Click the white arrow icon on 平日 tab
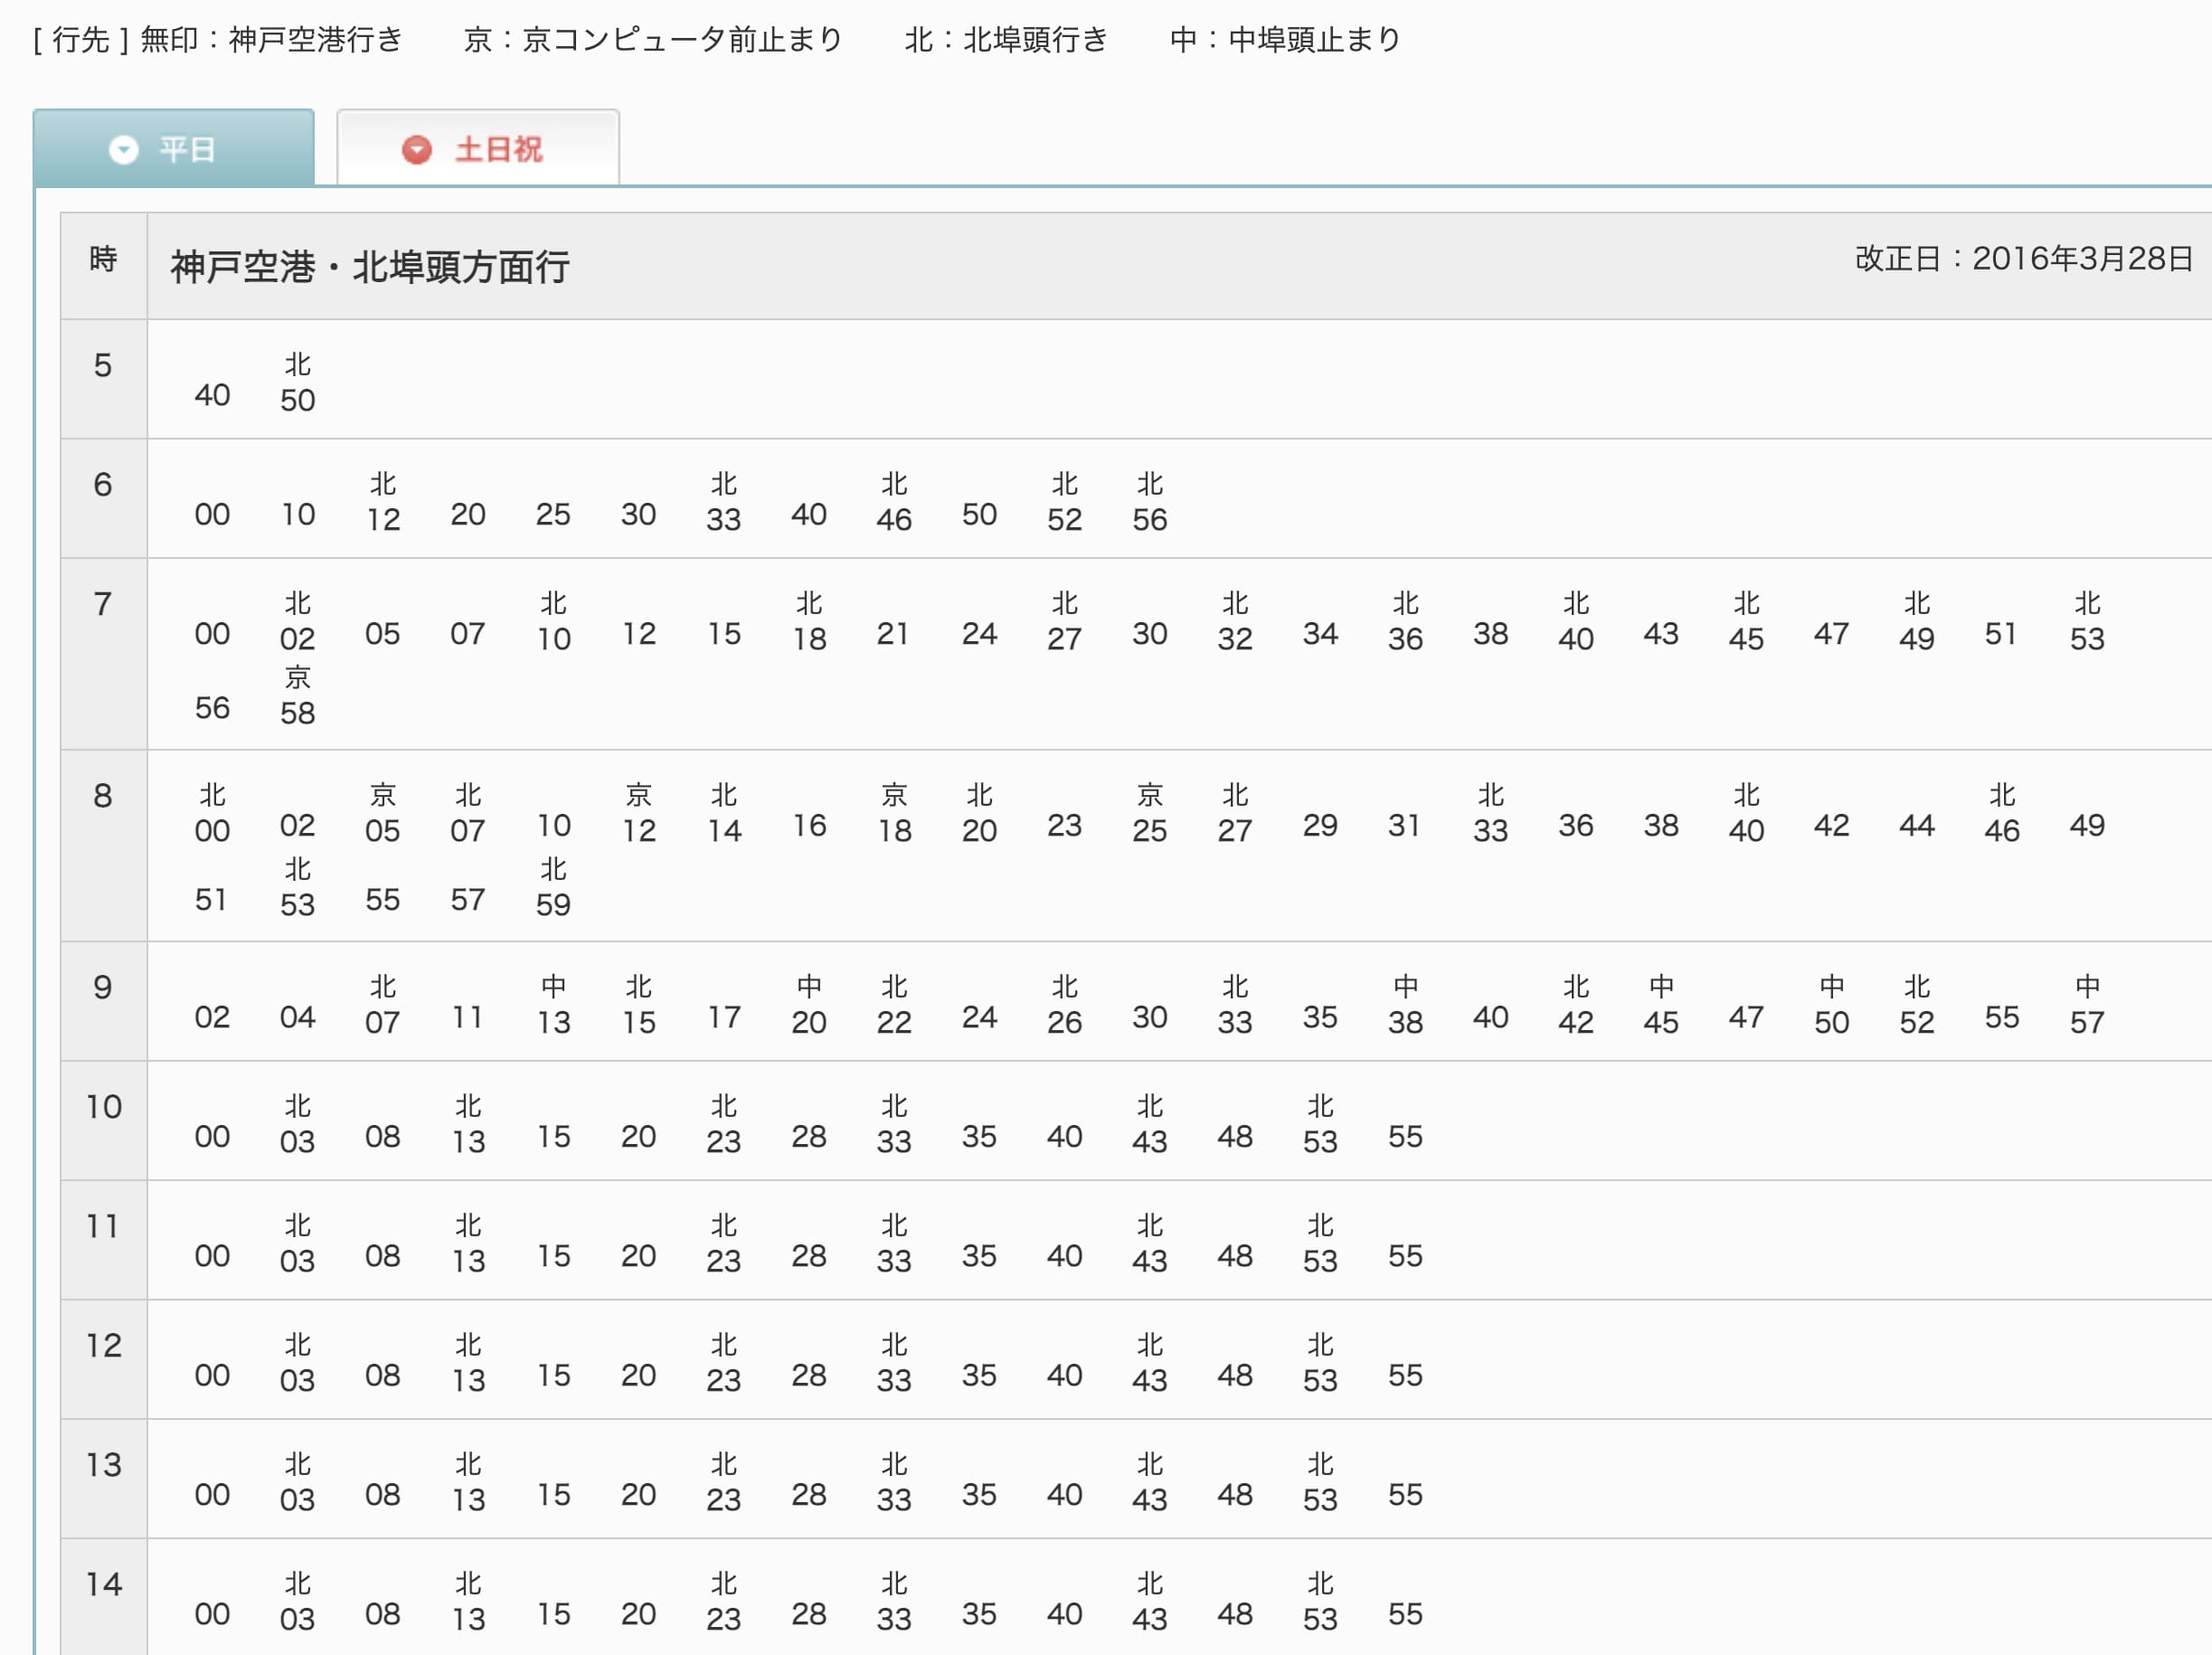 124,150
